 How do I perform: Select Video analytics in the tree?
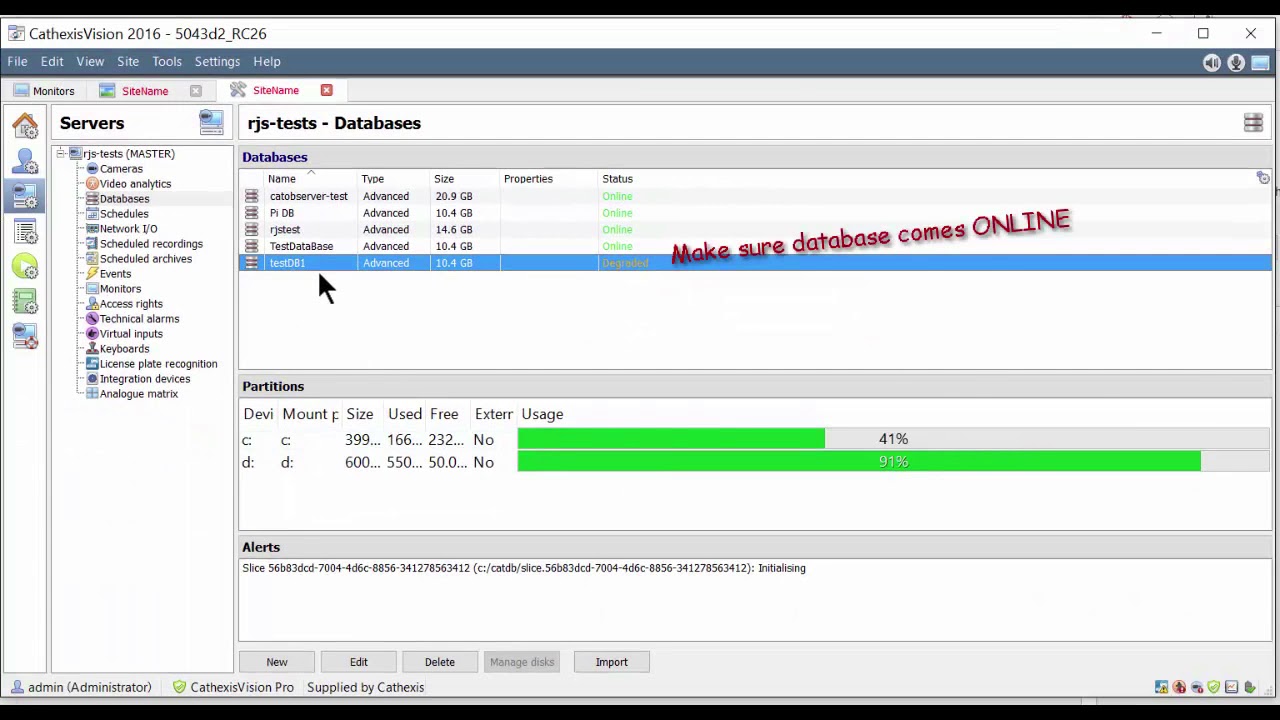coord(135,184)
